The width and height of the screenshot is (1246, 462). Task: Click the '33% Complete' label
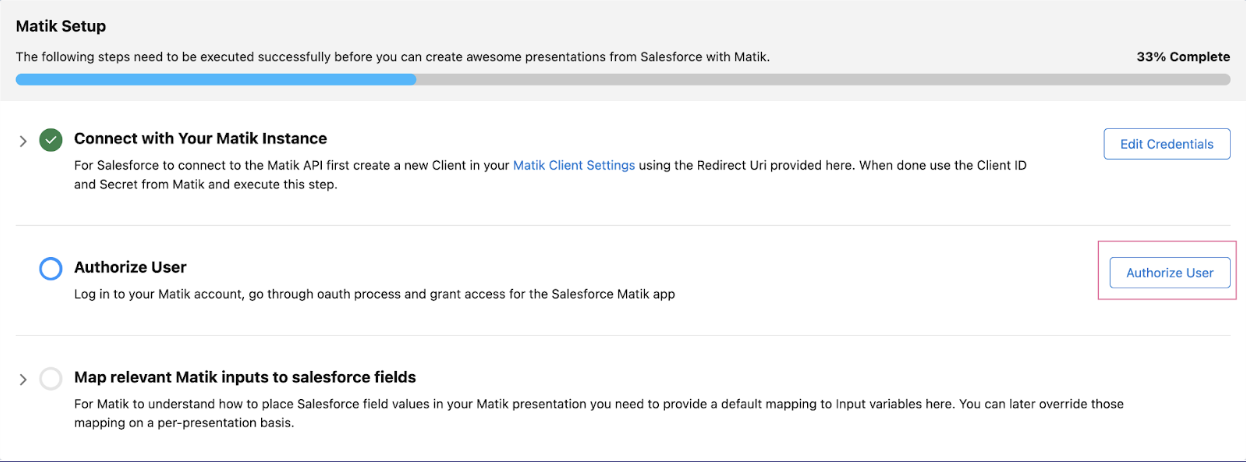tap(1183, 57)
